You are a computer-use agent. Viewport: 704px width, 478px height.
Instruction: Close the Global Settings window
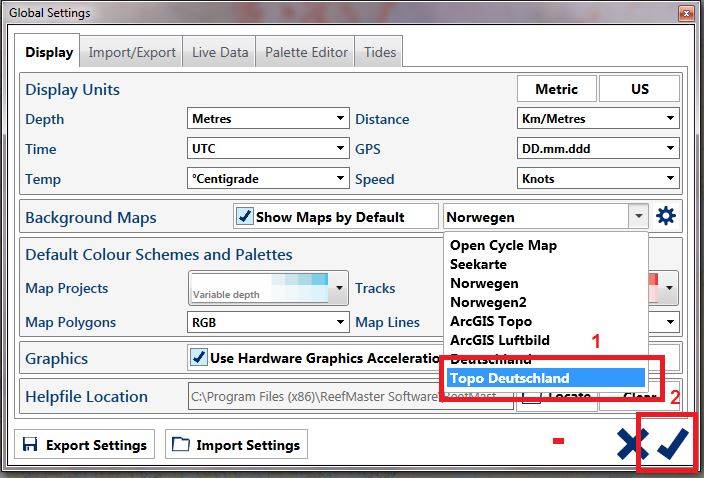pos(685,13)
